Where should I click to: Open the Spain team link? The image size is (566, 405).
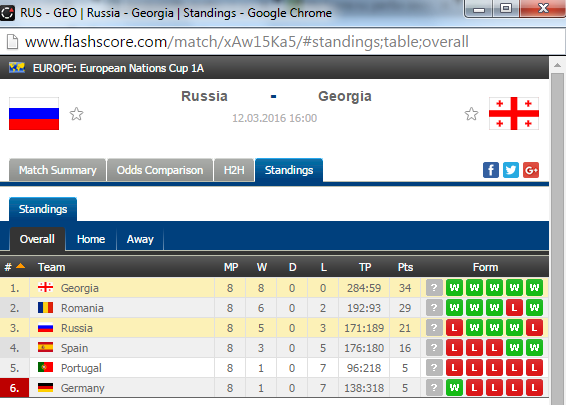coord(74,348)
